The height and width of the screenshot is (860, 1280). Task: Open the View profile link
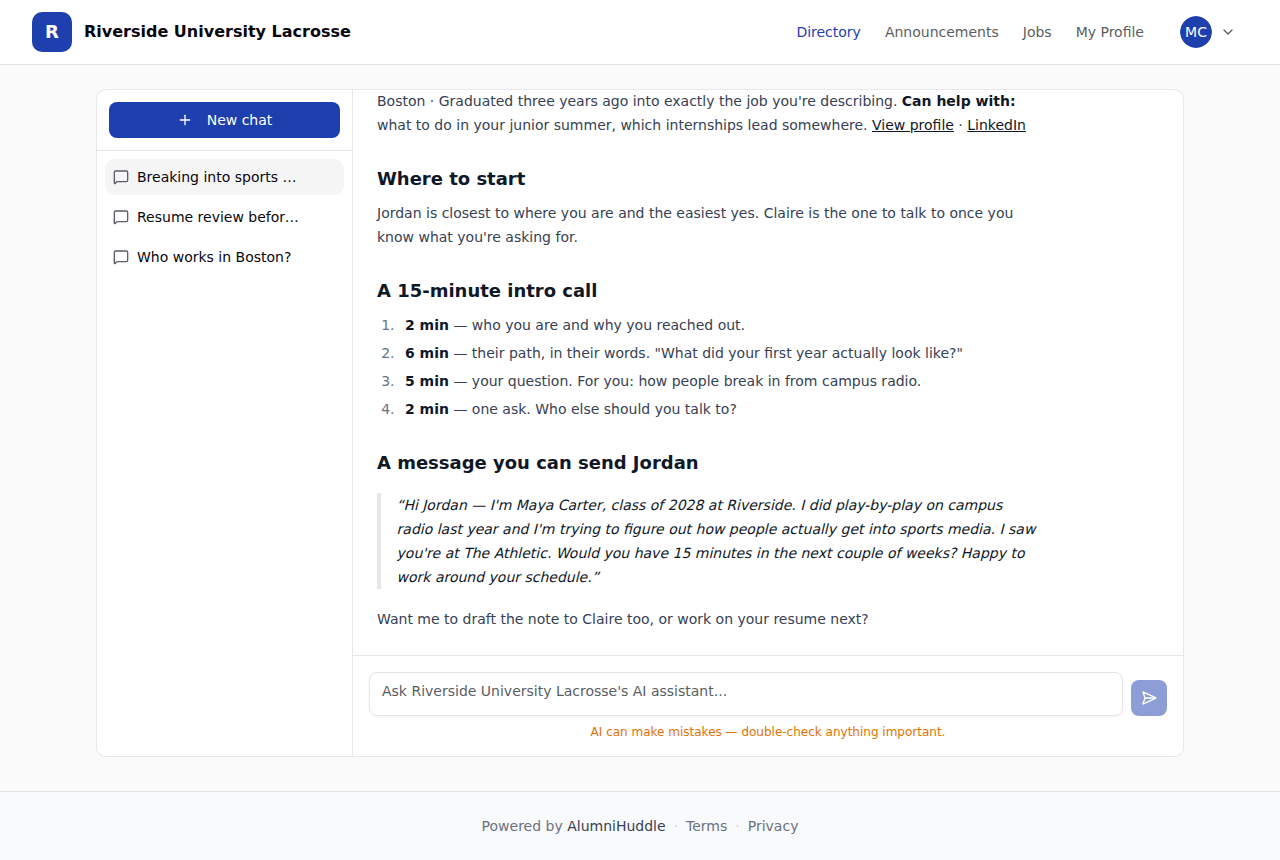click(x=912, y=125)
